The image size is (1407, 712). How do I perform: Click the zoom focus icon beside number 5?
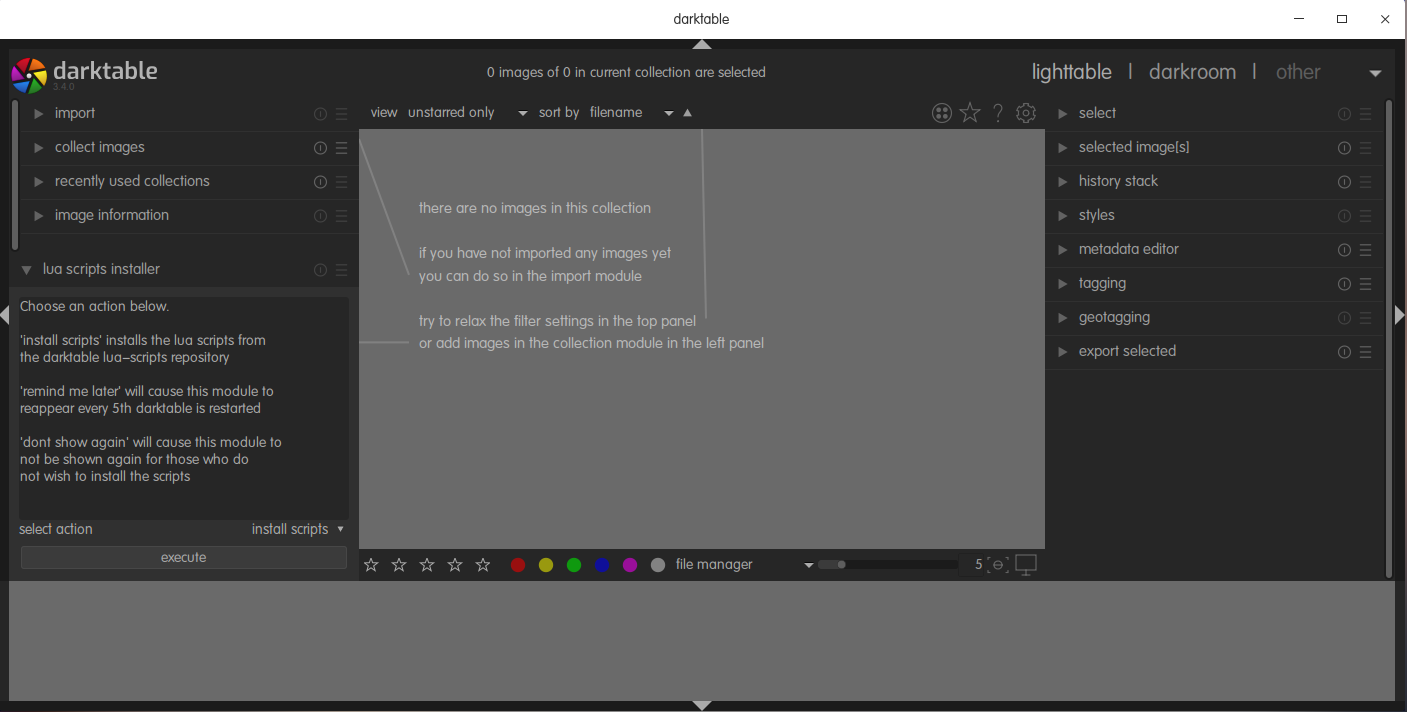pos(997,565)
